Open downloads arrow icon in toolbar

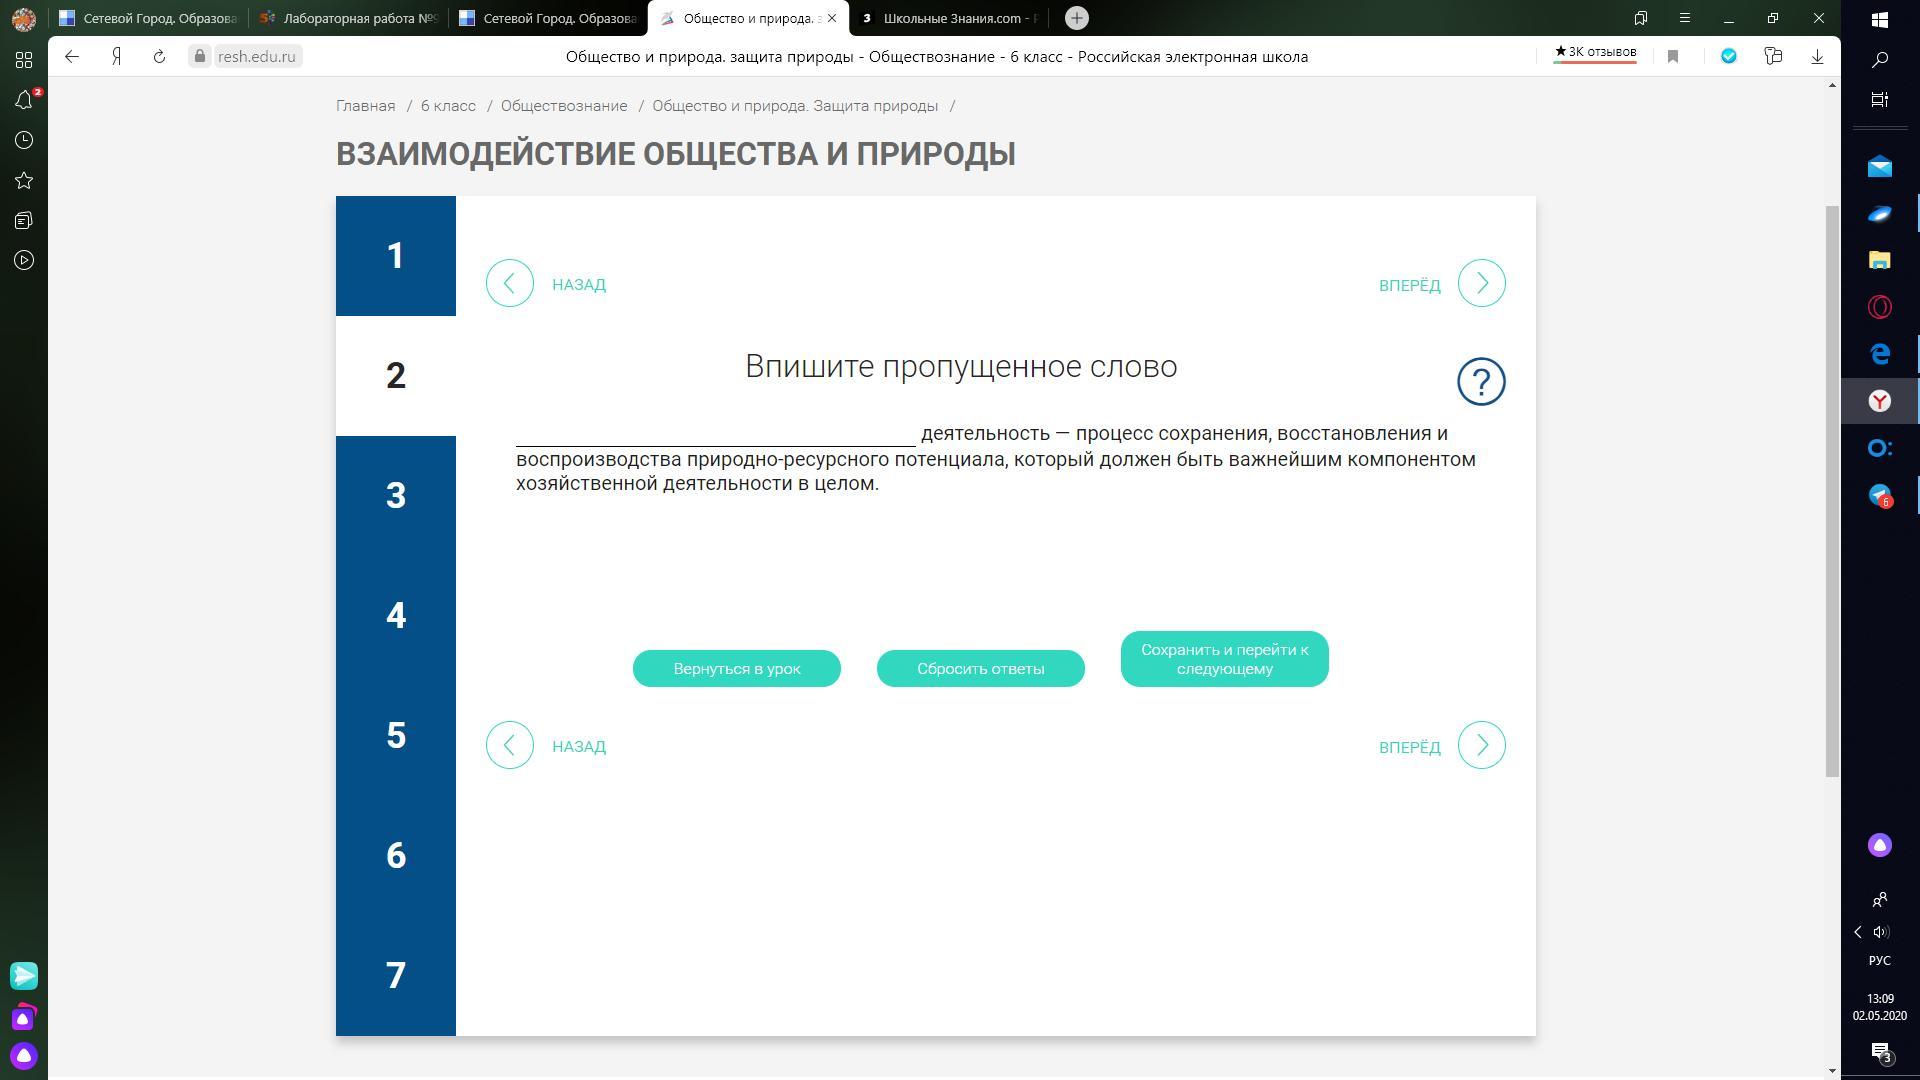click(1817, 57)
